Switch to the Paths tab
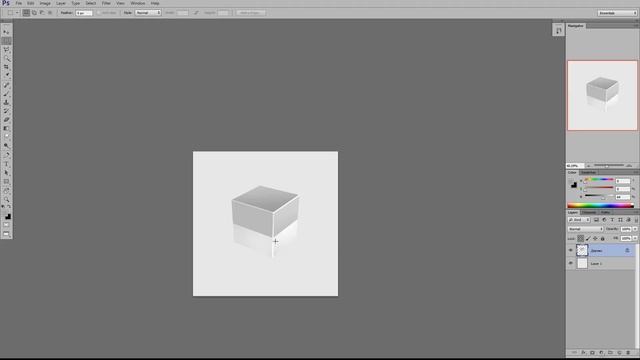The image size is (640, 360). 605,212
